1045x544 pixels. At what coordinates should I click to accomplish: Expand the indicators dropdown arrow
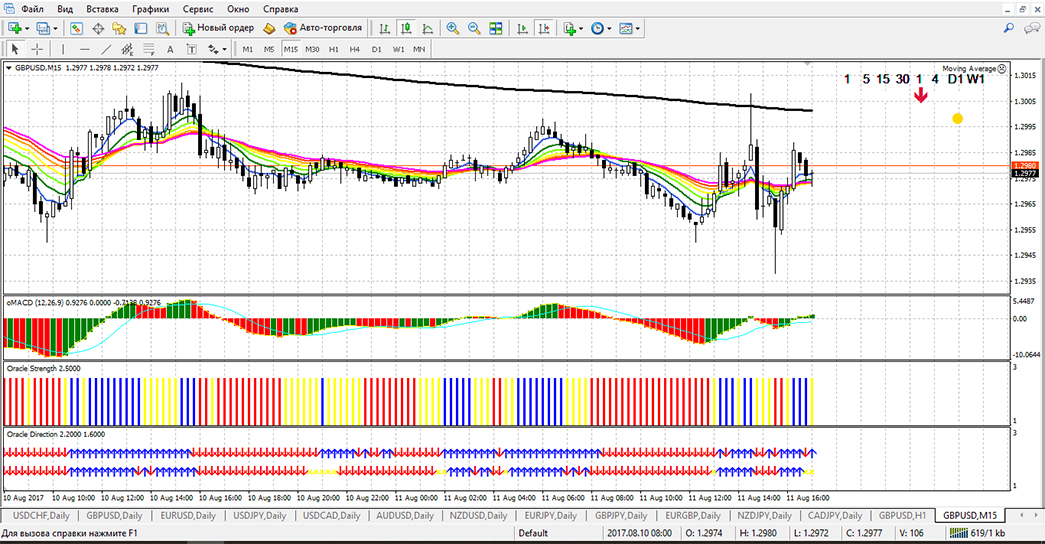click(581, 29)
